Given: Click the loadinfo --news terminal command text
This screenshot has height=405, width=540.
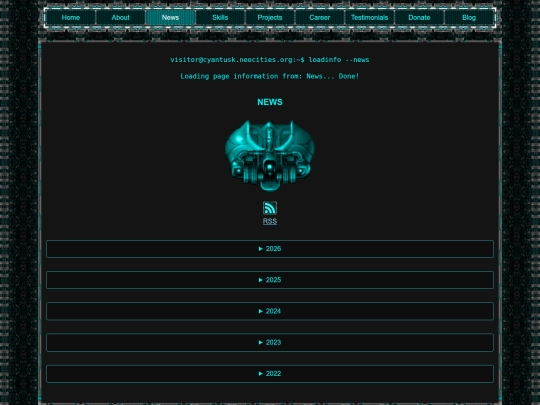Looking at the screenshot, I should point(339,60).
